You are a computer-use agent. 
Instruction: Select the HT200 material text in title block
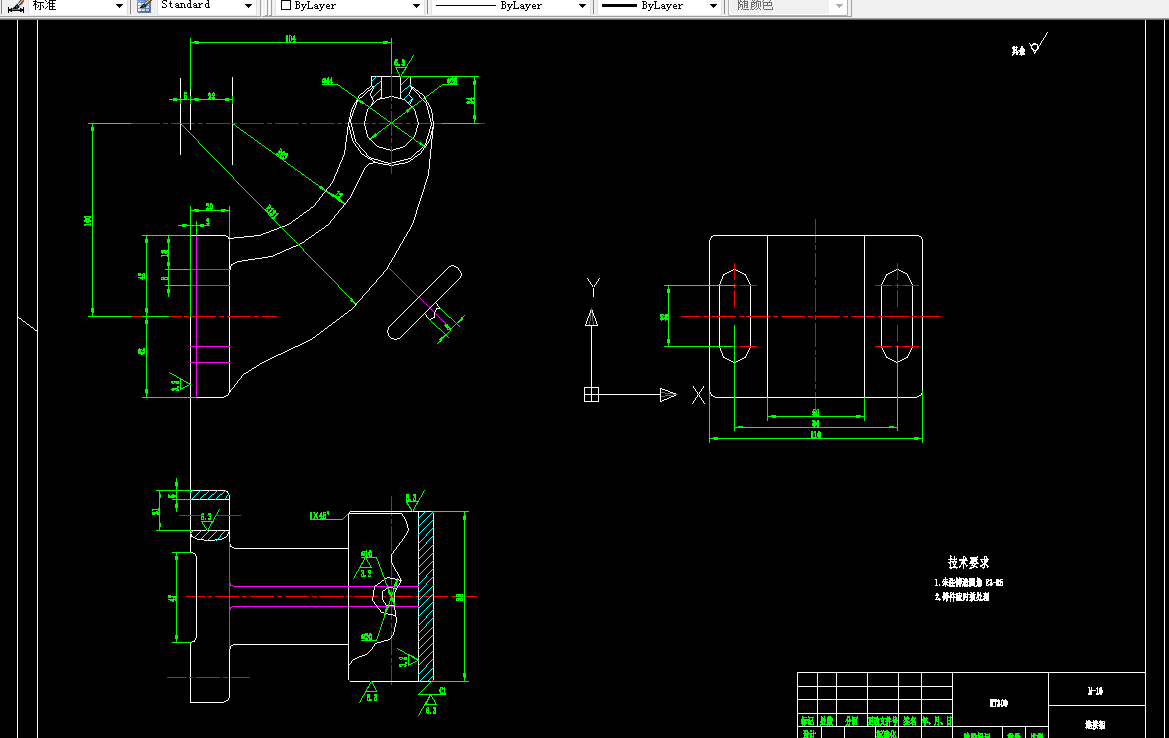[x=999, y=703]
